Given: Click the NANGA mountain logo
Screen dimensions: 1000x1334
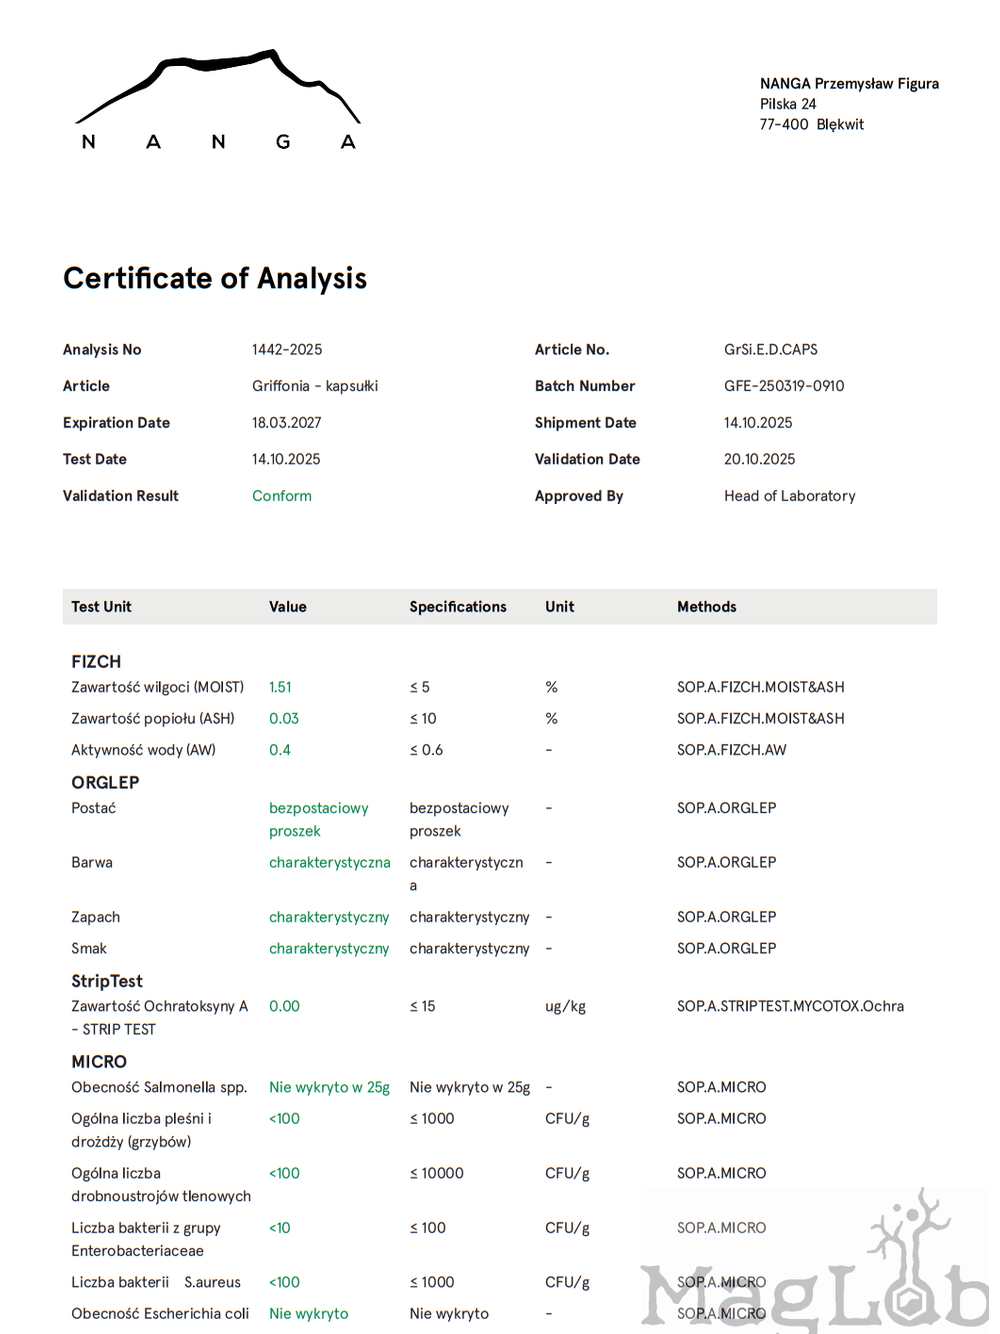Looking at the screenshot, I should click(x=217, y=100).
